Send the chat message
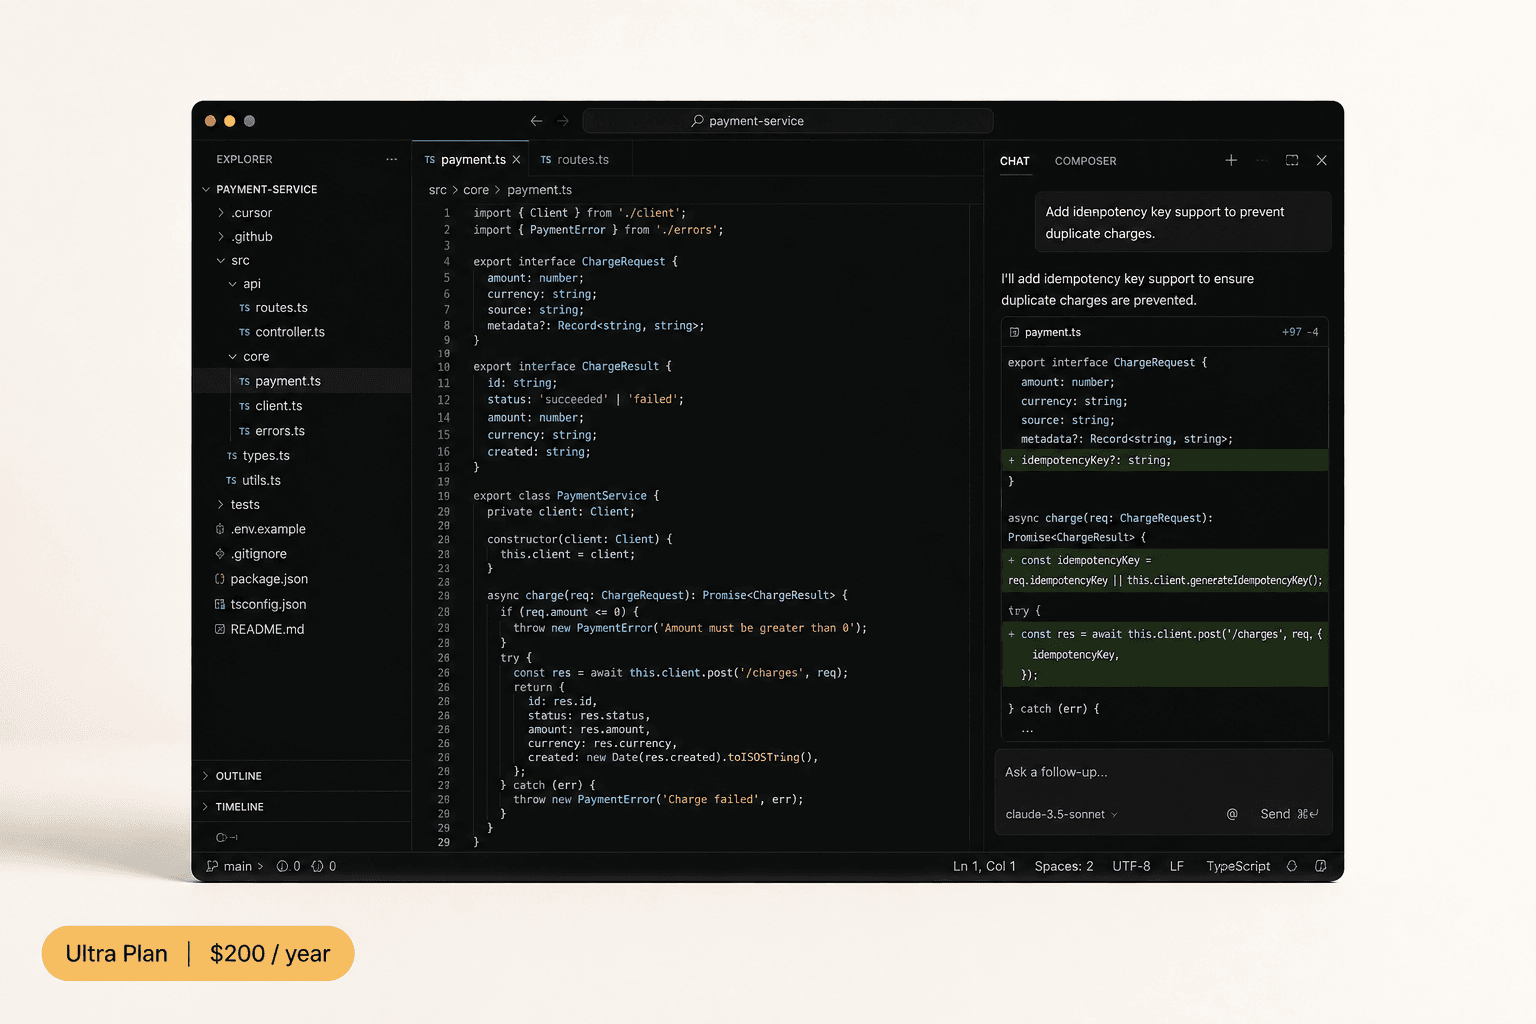Viewport: 1536px width, 1024px height. (x=1289, y=814)
